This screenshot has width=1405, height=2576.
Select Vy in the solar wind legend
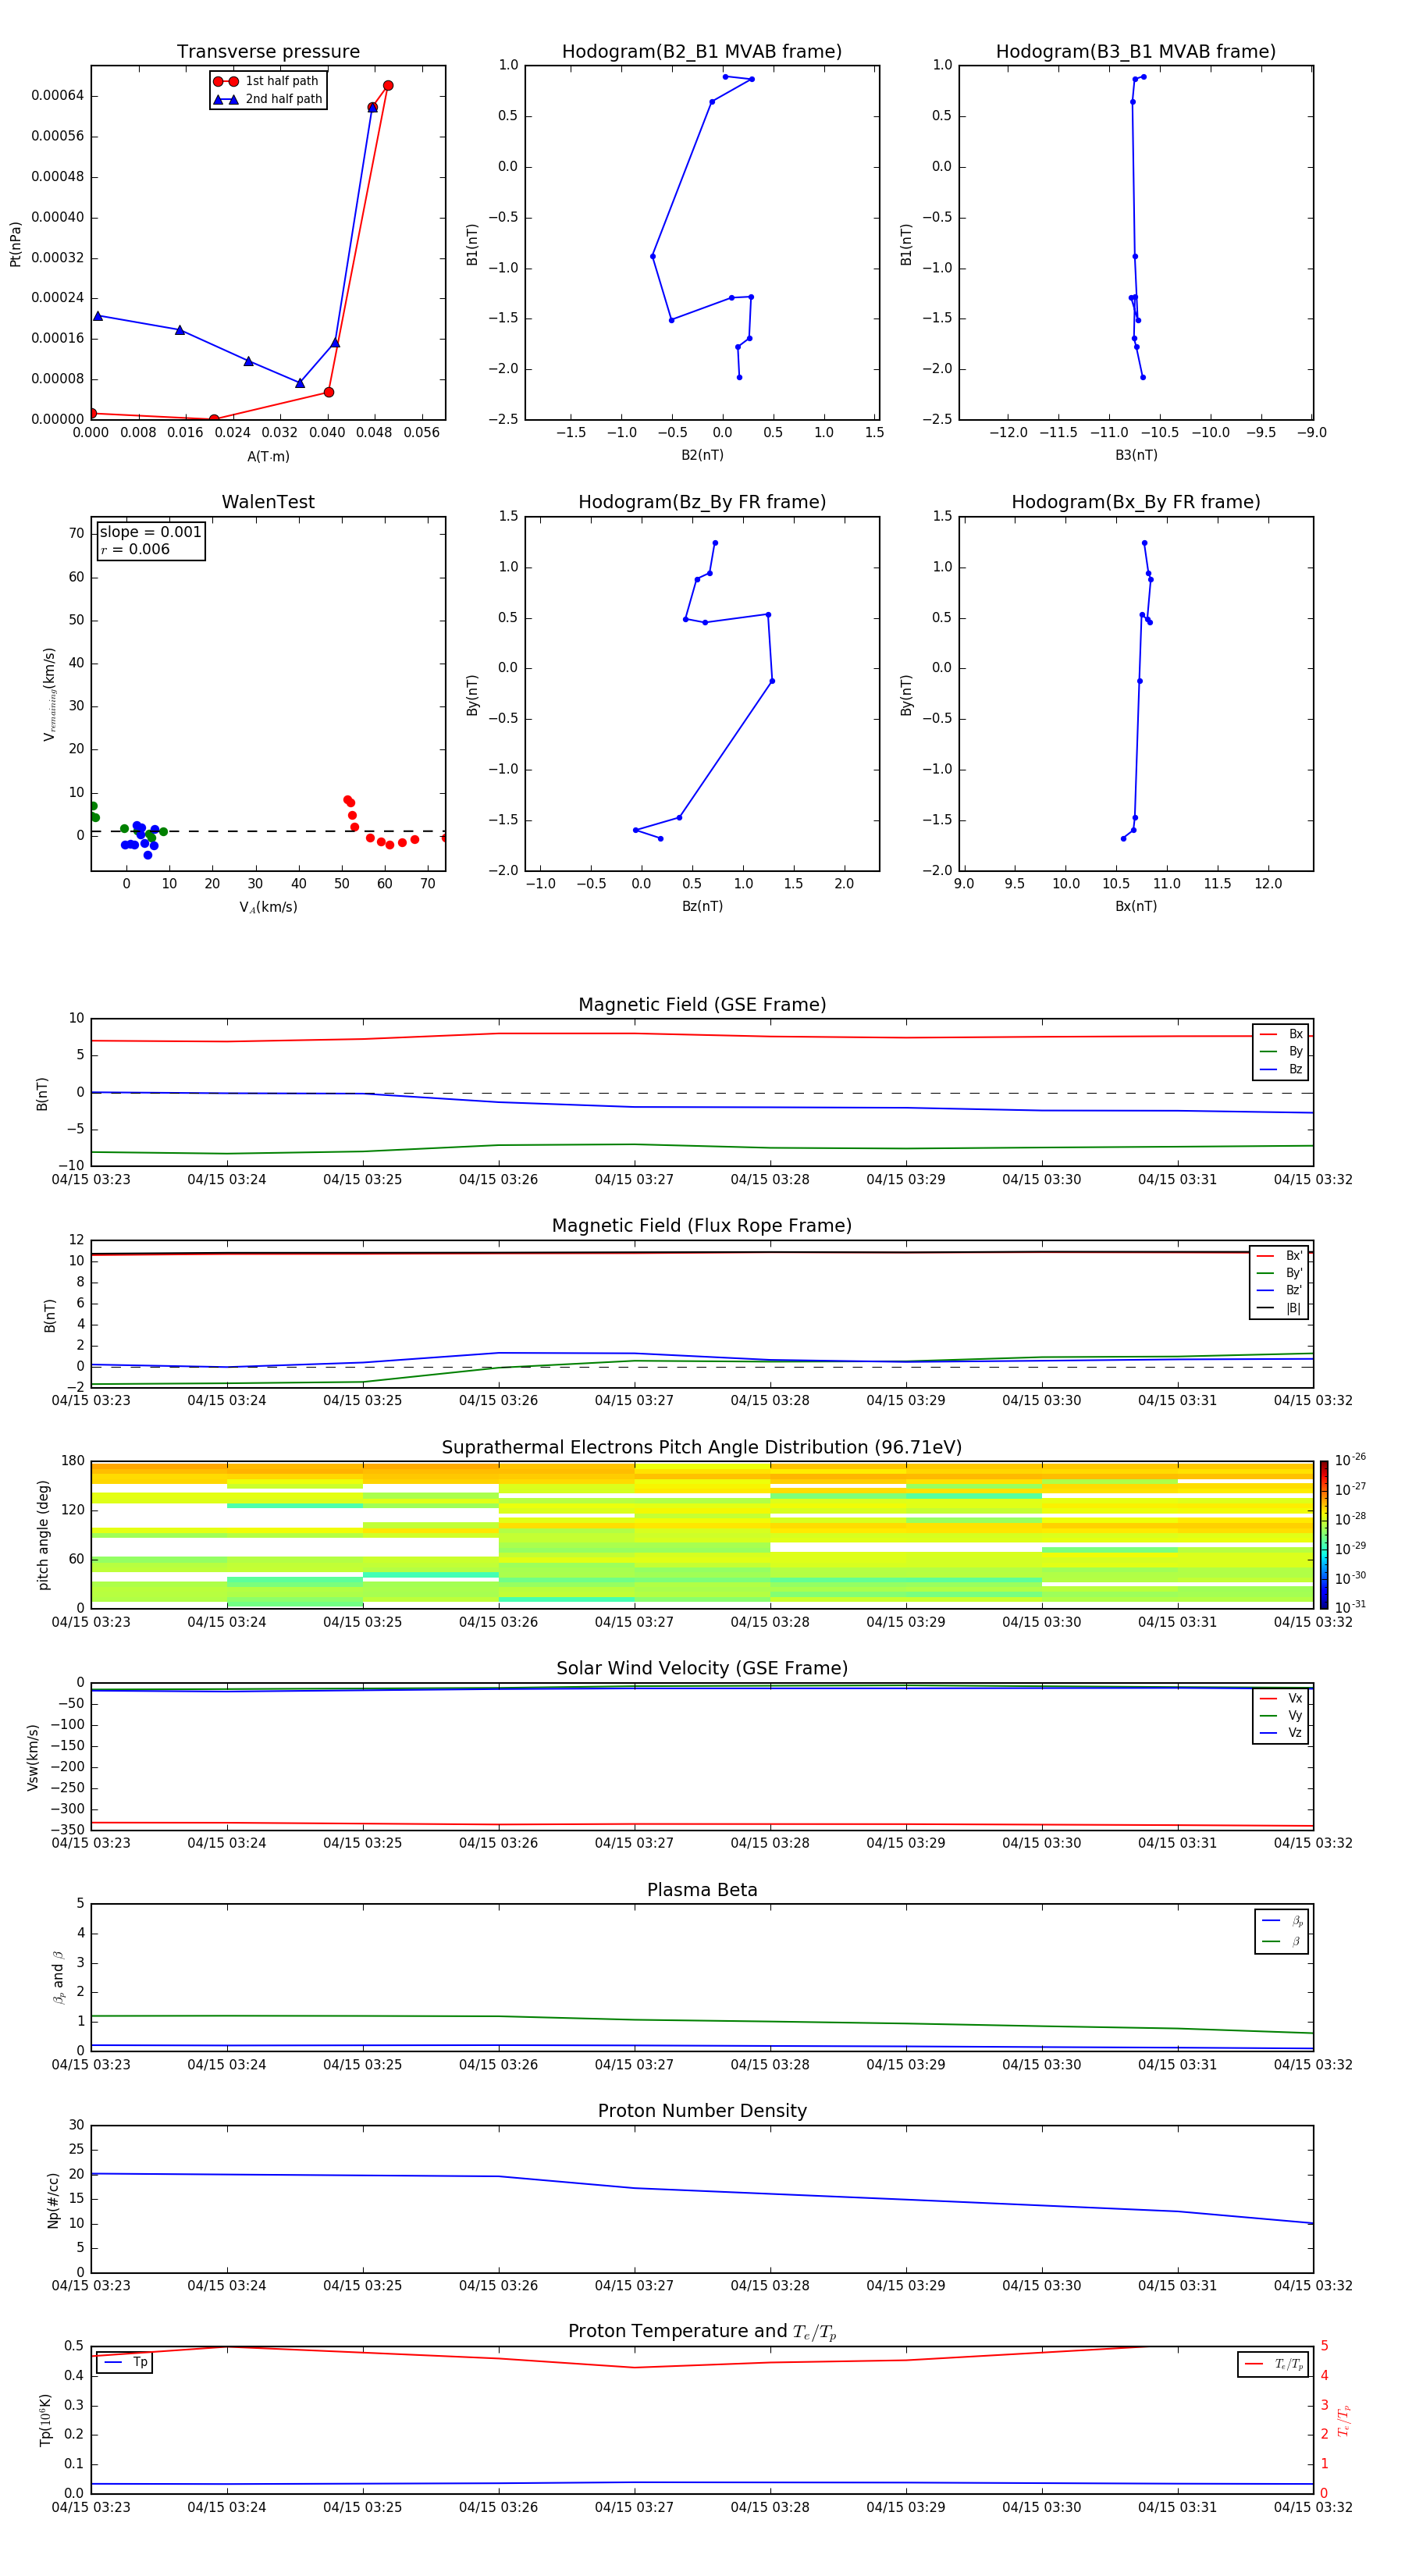(1281, 1715)
